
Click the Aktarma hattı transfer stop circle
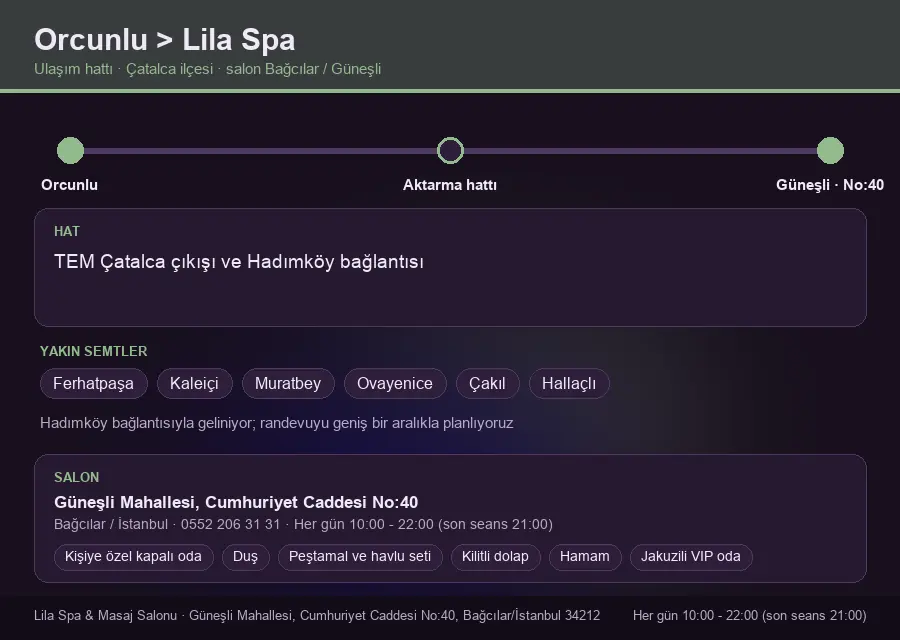[x=450, y=151]
